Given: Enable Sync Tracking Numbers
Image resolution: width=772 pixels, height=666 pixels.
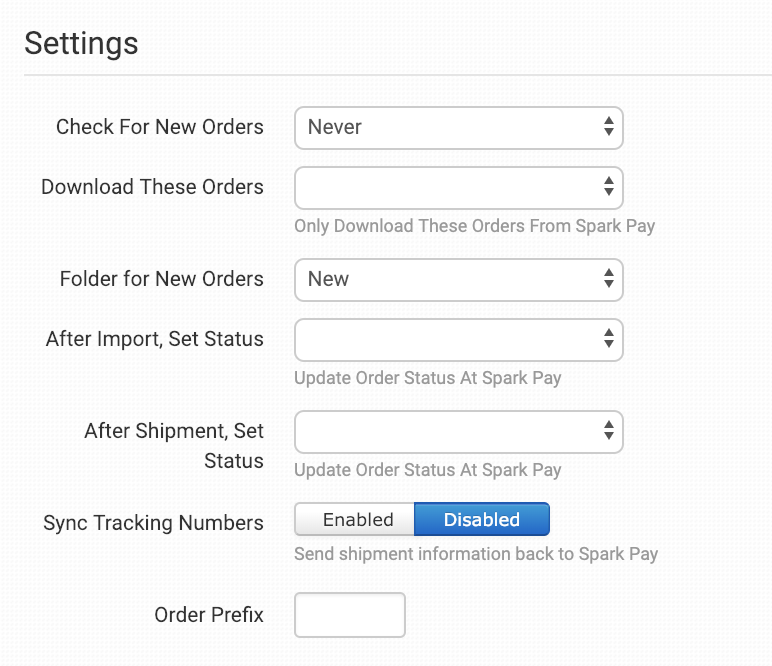Looking at the screenshot, I should 355,520.
